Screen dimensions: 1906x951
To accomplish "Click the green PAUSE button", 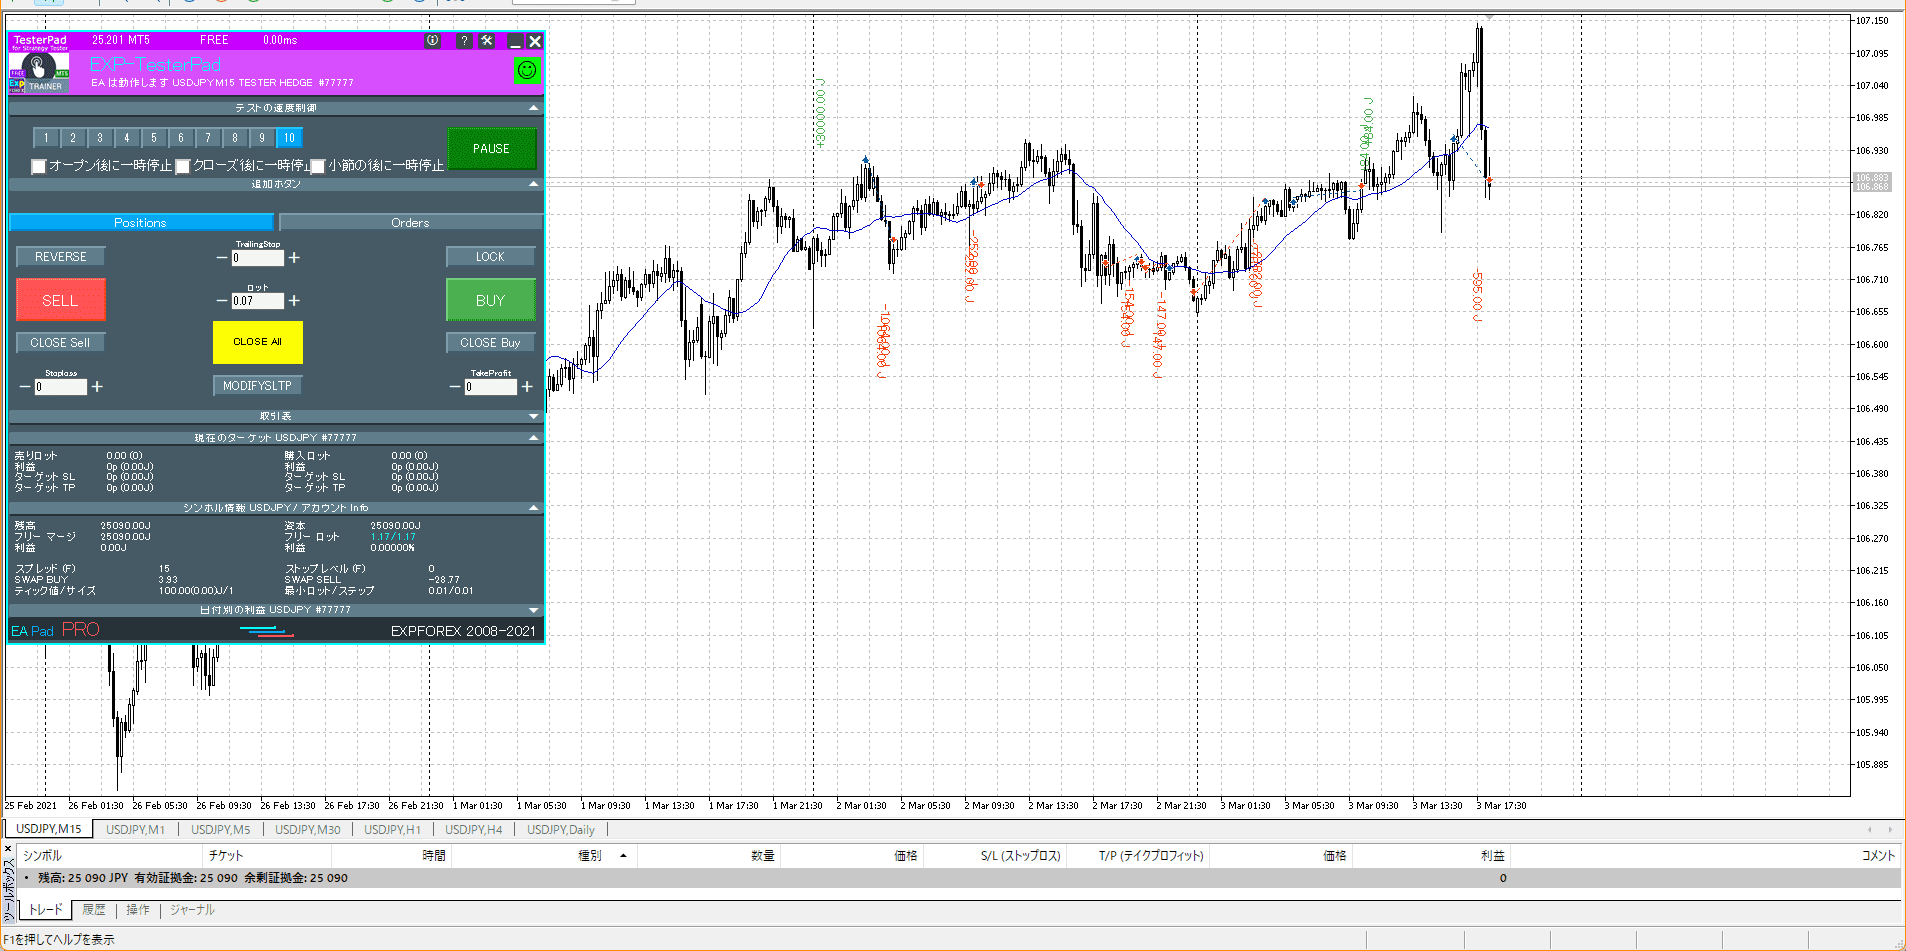I will (491, 149).
